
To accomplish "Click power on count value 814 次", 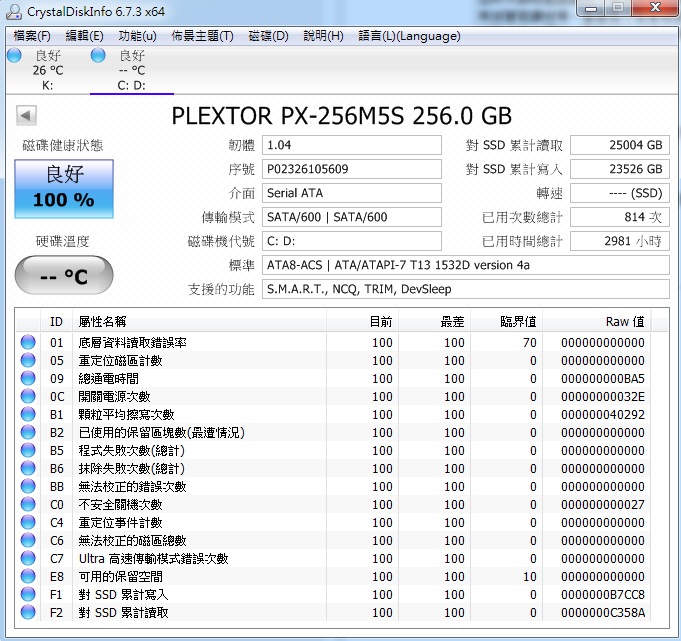I will point(620,217).
